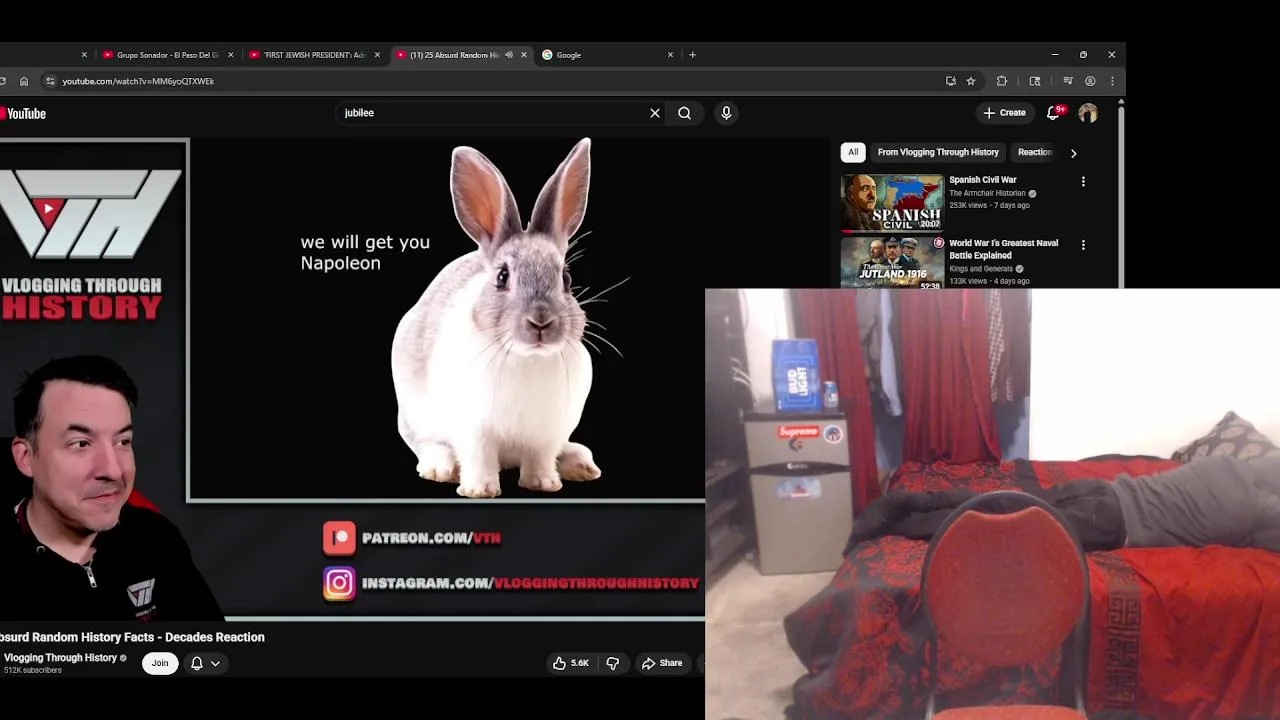View site information icon in address bar
Viewport: 1280px width, 720px height.
(49, 81)
